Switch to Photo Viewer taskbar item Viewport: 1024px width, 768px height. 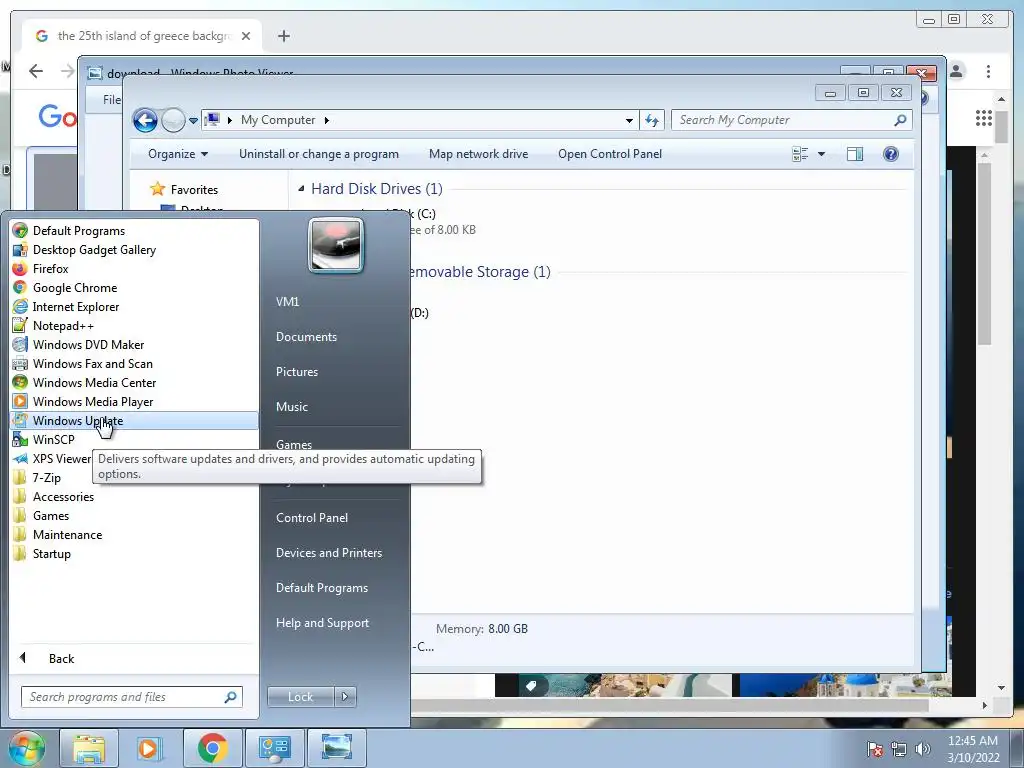tap(336, 748)
